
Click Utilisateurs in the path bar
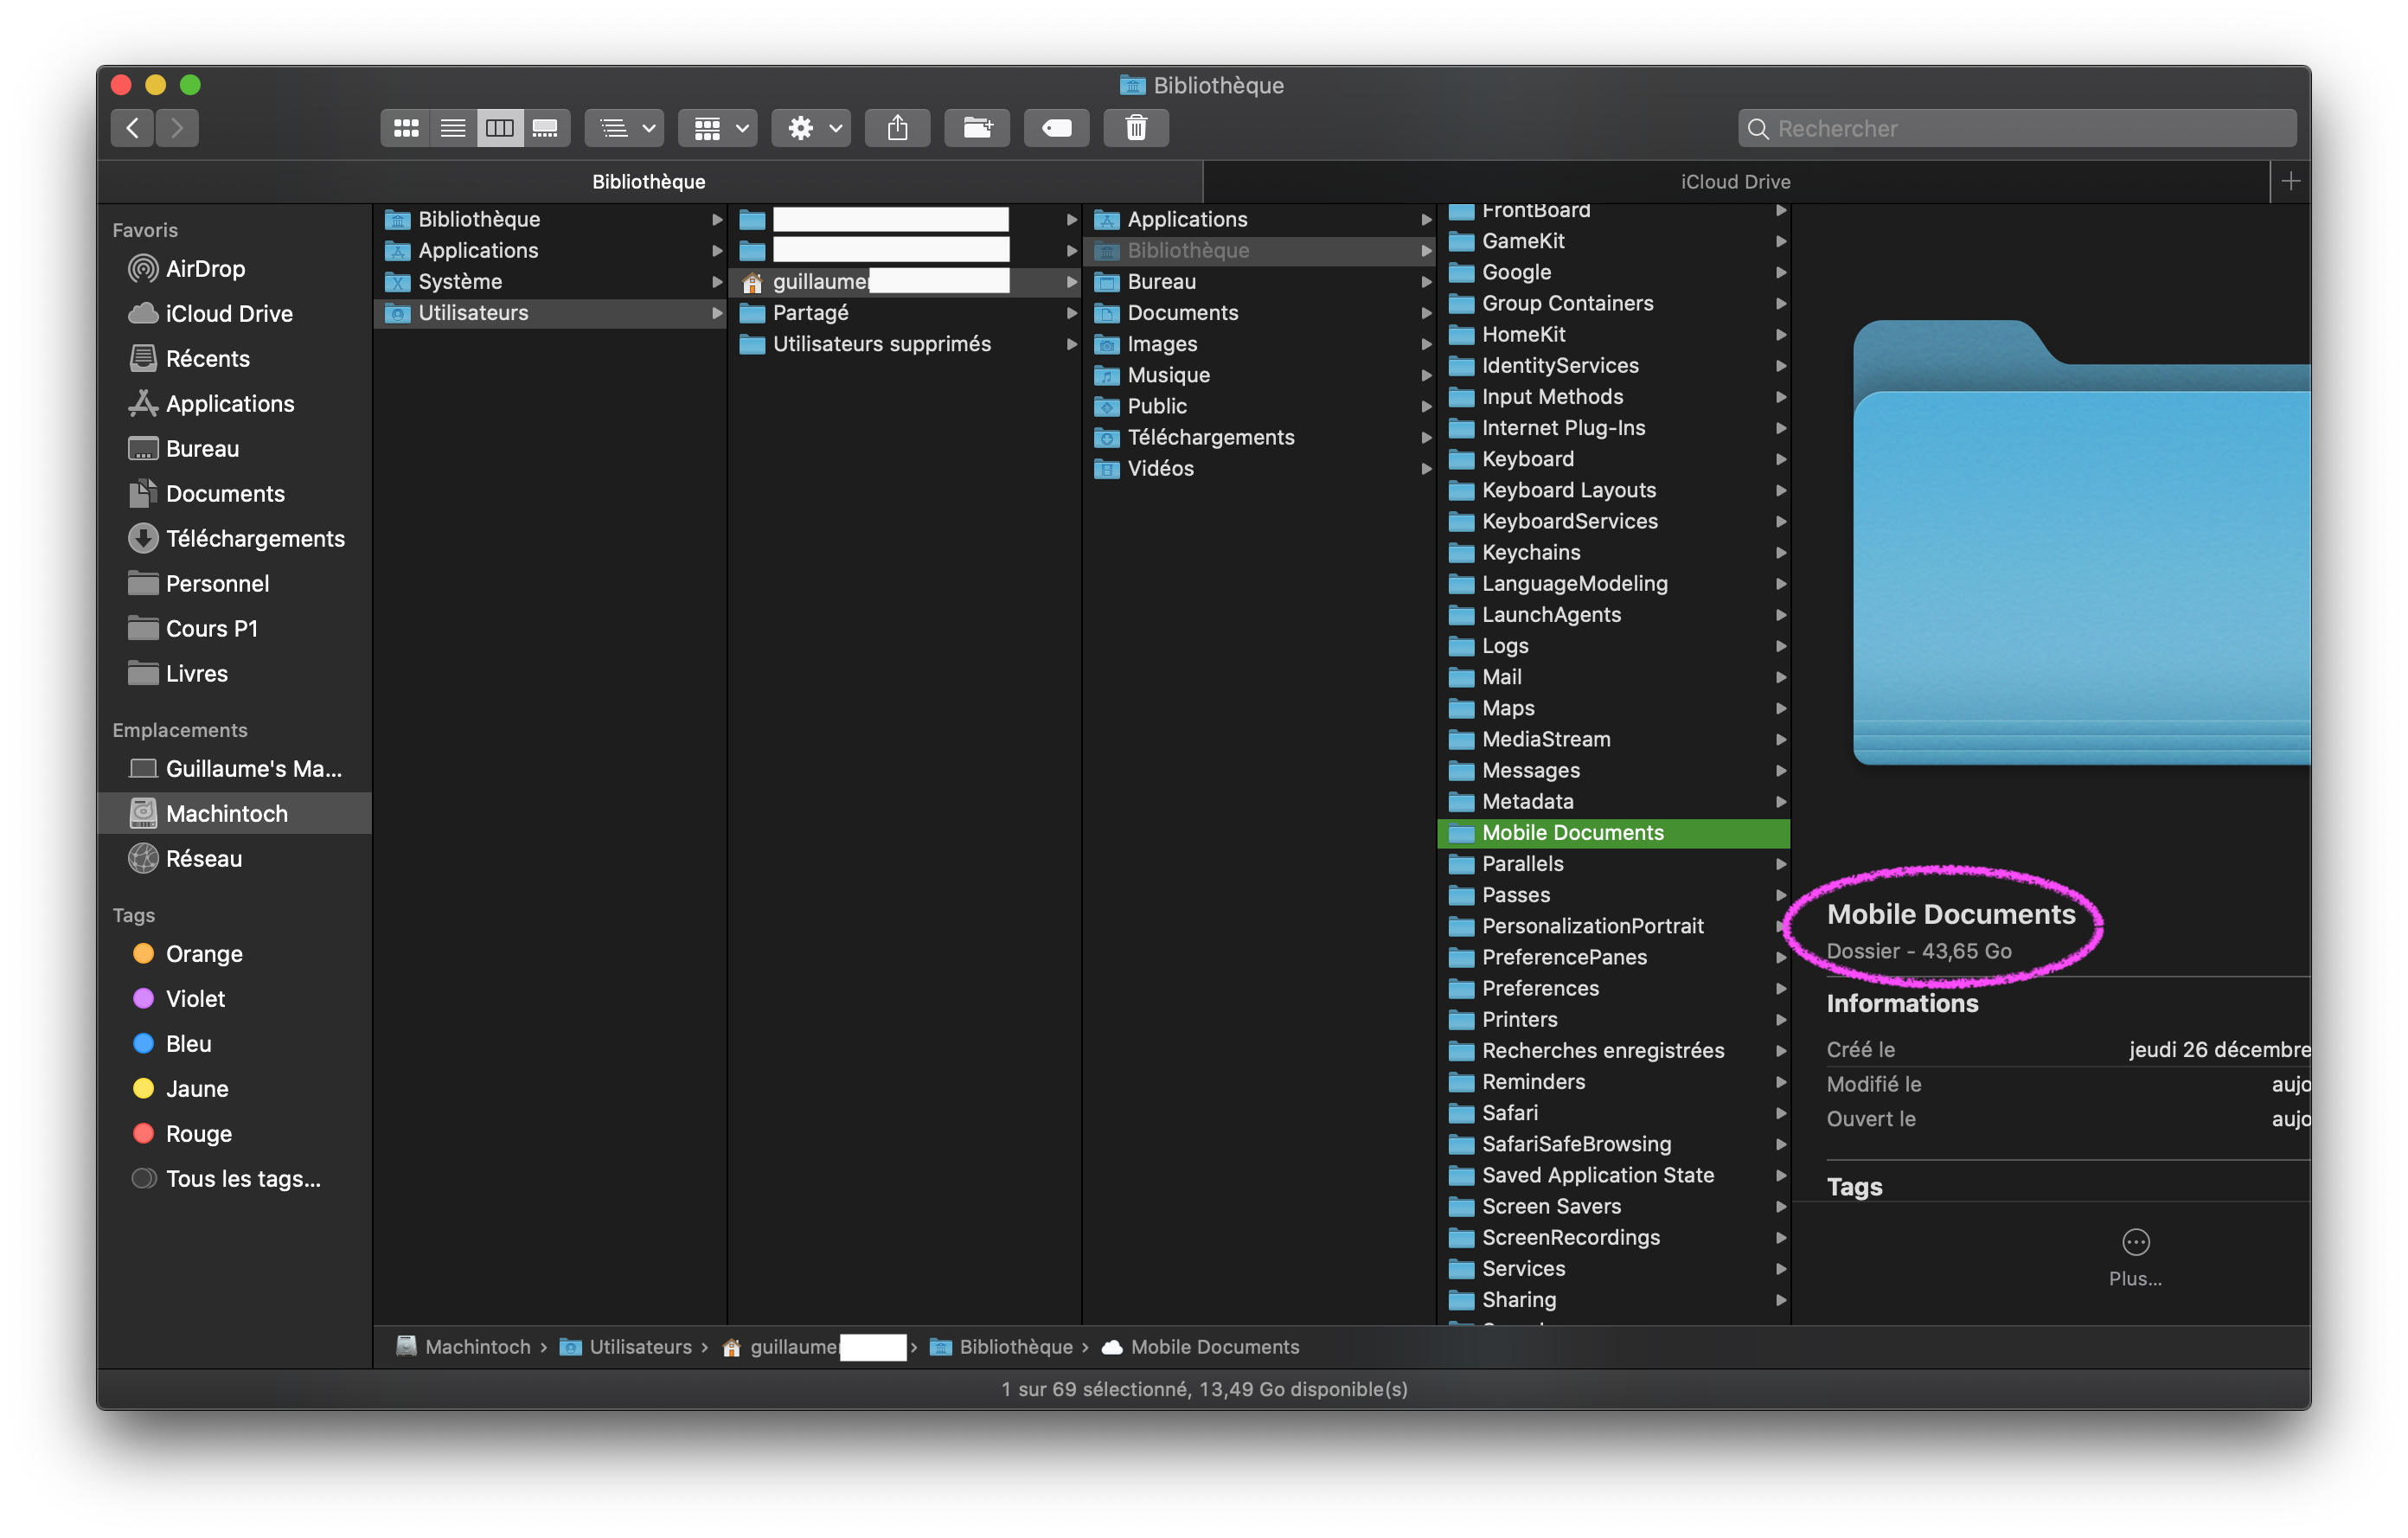[639, 1347]
